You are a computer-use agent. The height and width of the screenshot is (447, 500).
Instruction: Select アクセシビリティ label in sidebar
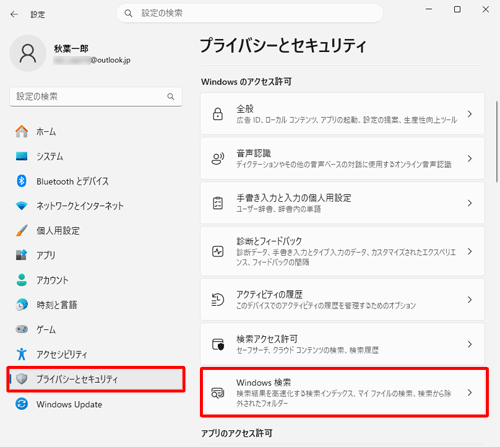pyautogui.click(x=62, y=354)
